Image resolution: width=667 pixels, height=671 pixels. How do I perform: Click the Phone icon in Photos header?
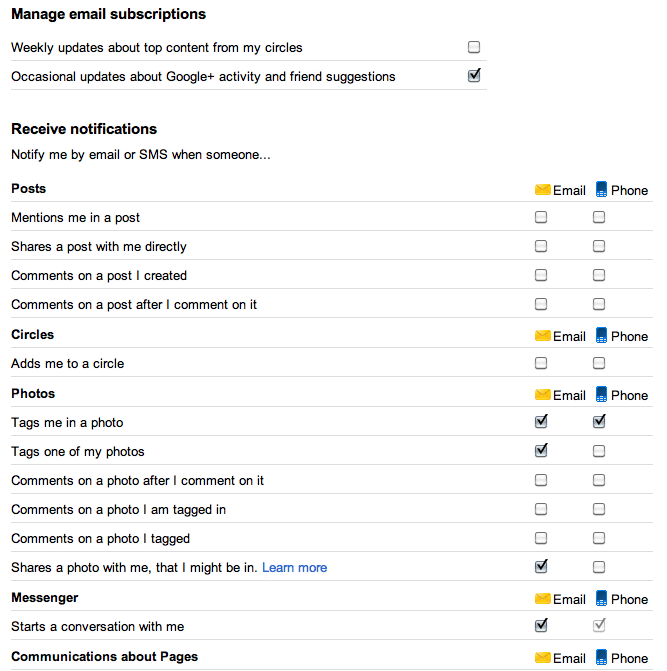[601, 394]
